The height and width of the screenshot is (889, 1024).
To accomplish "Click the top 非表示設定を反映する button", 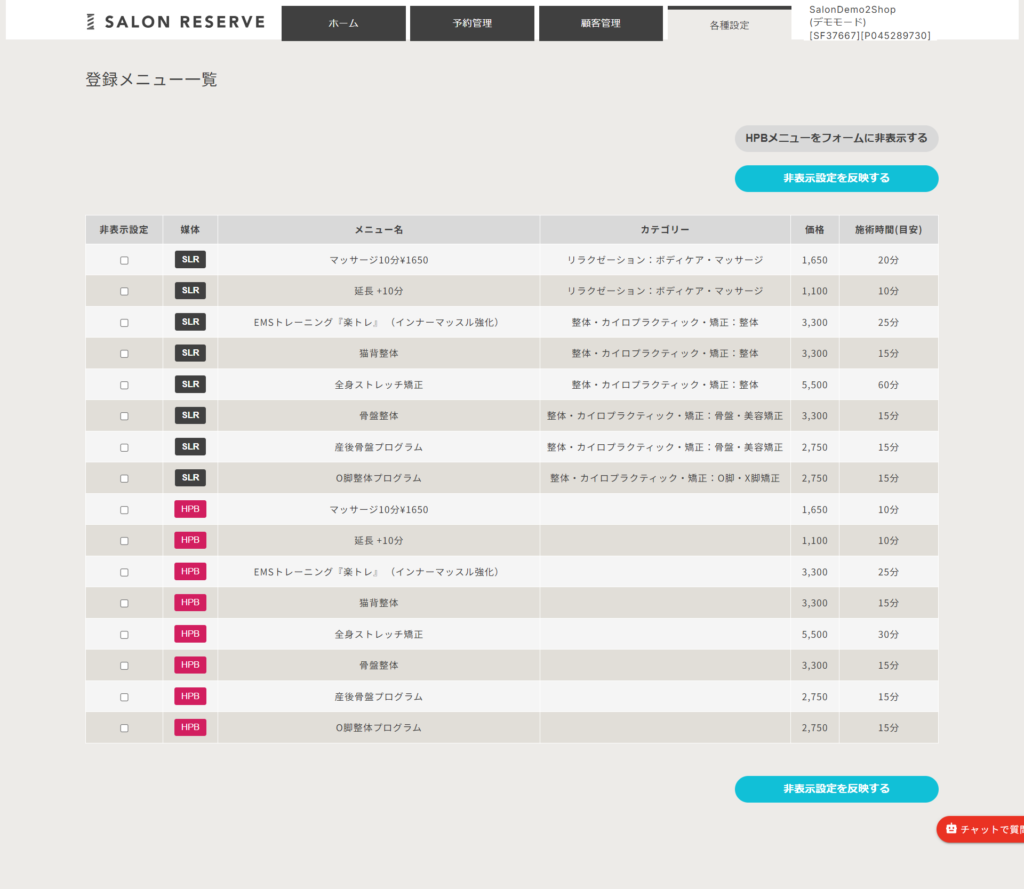I will coord(836,178).
